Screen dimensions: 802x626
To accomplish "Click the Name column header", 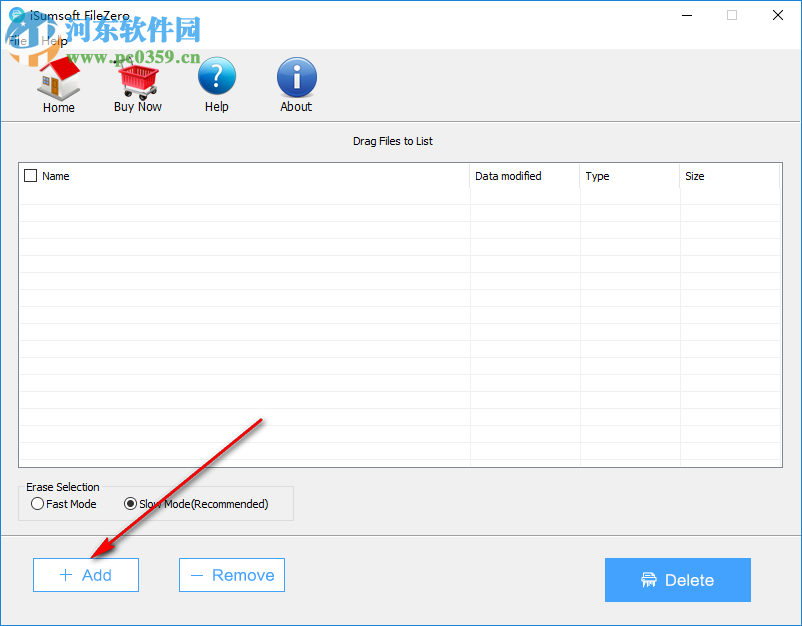I will click(x=55, y=176).
